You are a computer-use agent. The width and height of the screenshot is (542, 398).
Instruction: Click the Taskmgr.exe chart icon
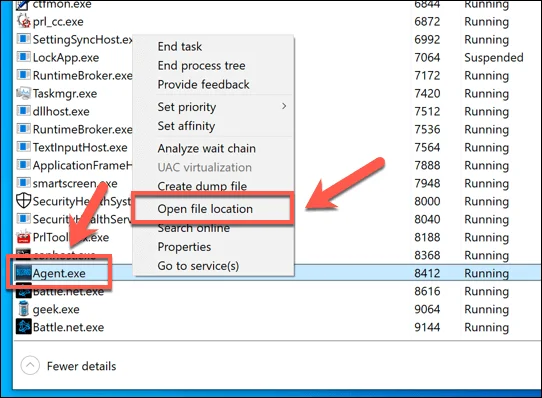click(x=24, y=93)
